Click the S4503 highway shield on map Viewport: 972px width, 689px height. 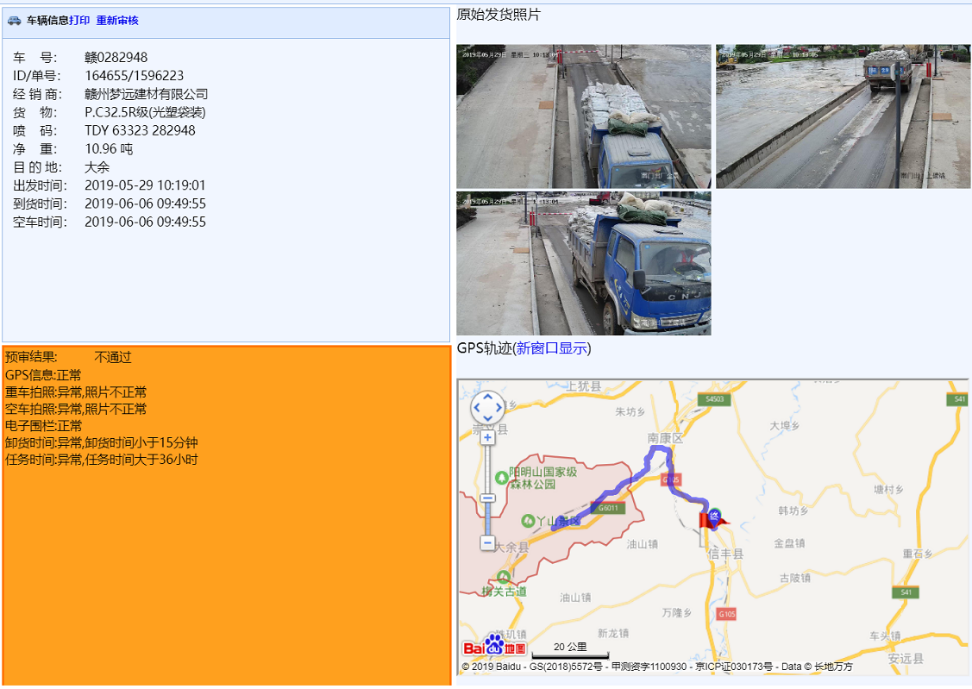click(x=715, y=399)
